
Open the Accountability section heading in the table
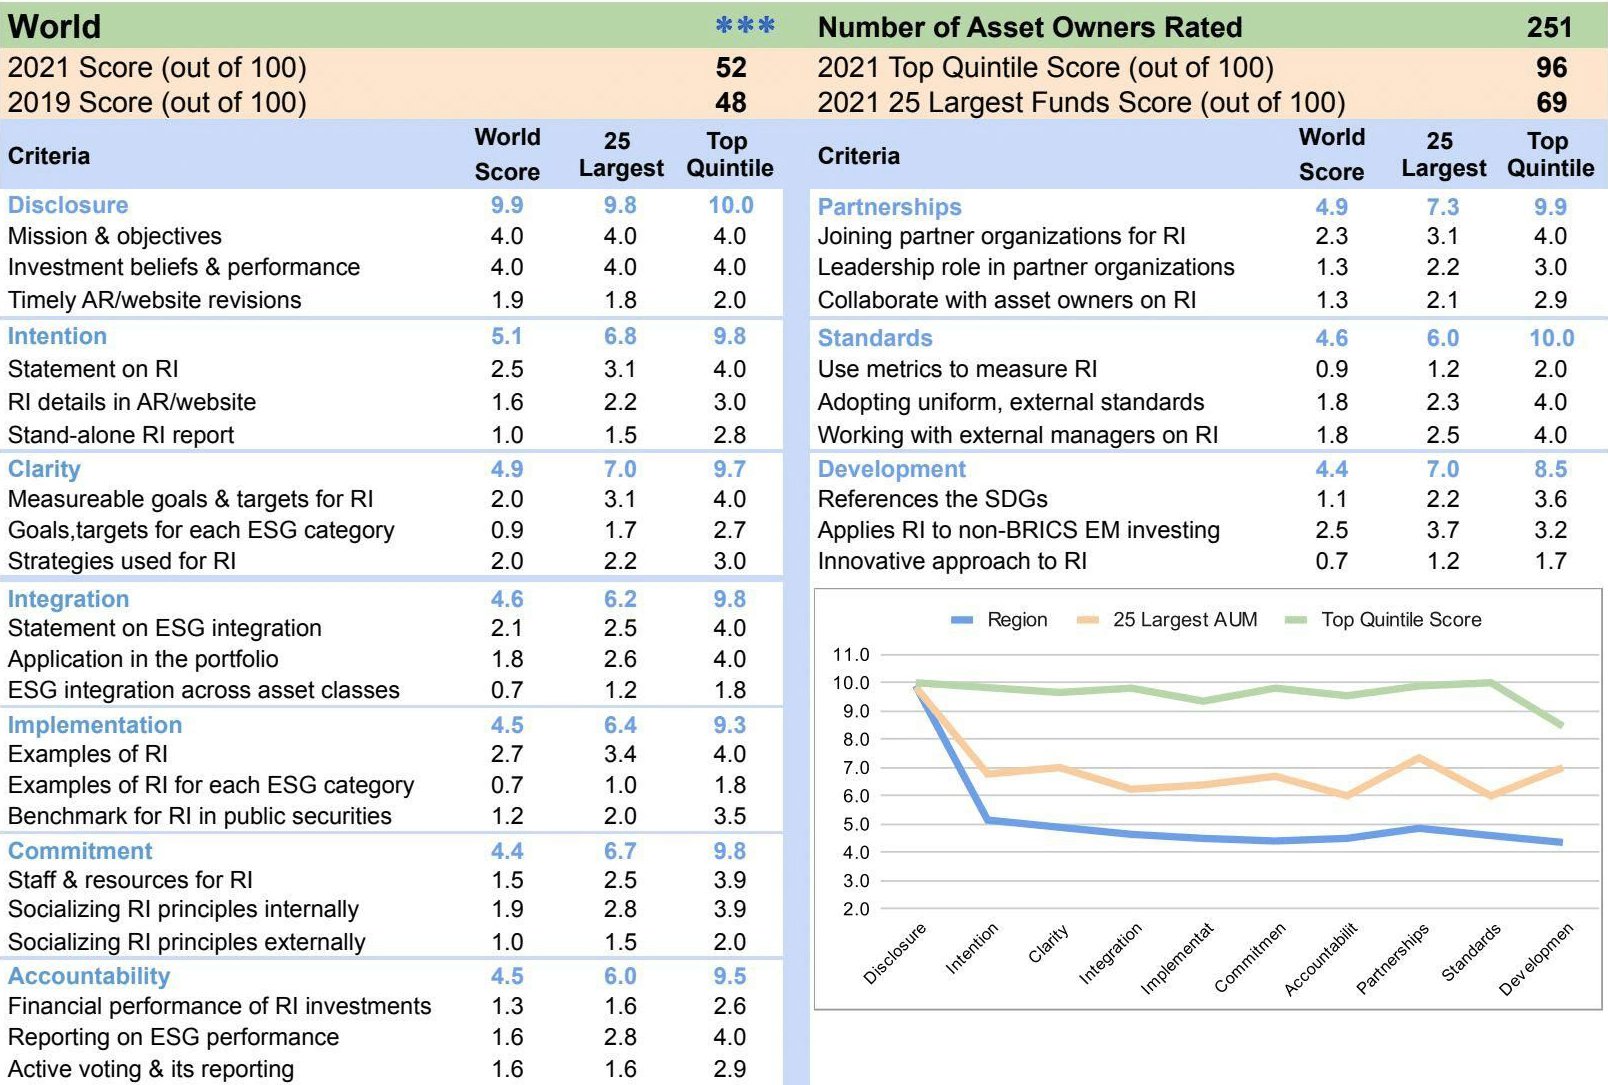(x=89, y=976)
